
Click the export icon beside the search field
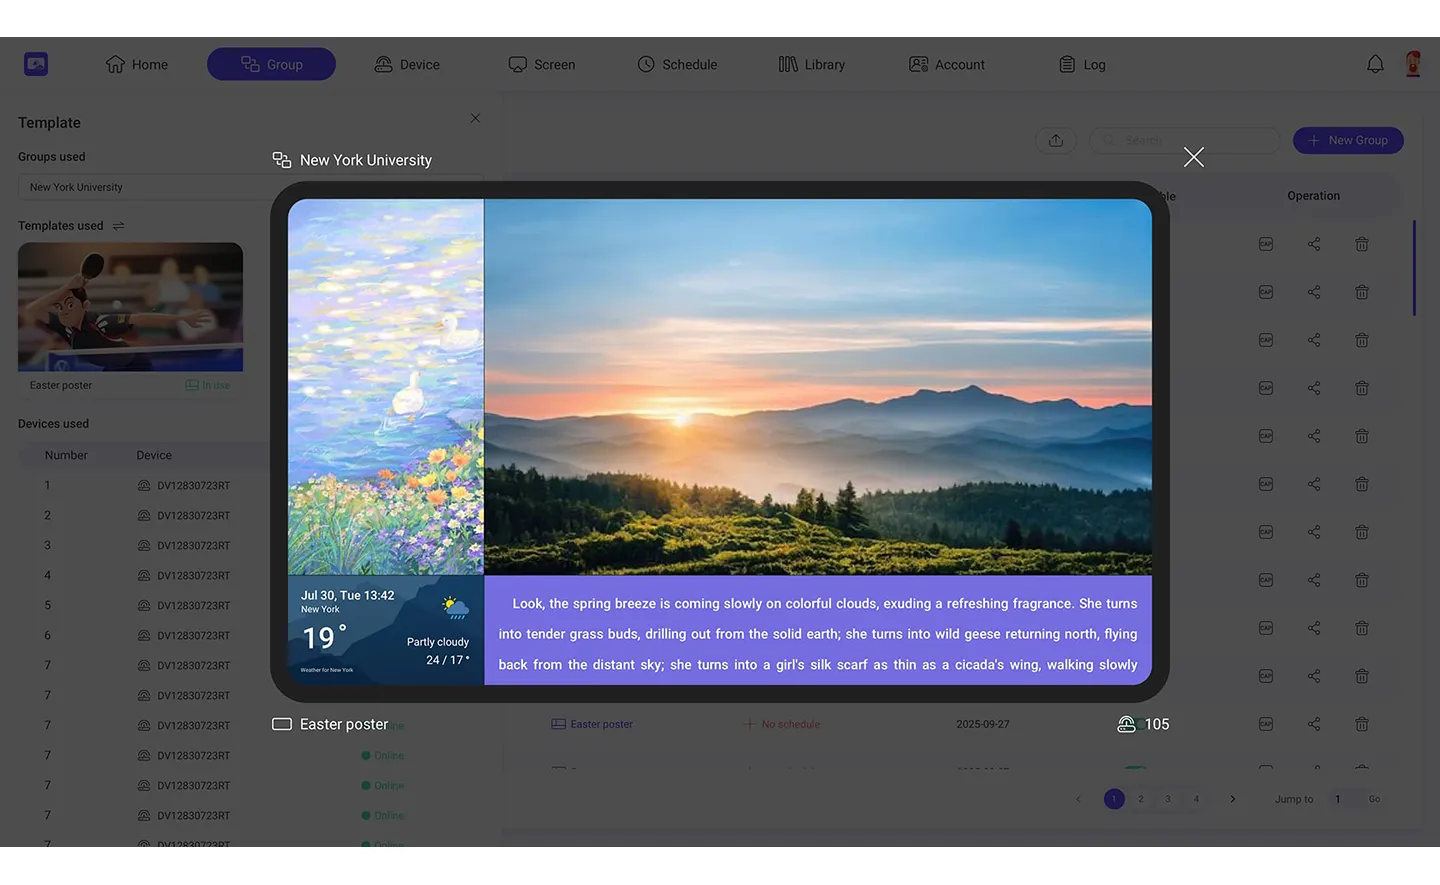click(1056, 141)
